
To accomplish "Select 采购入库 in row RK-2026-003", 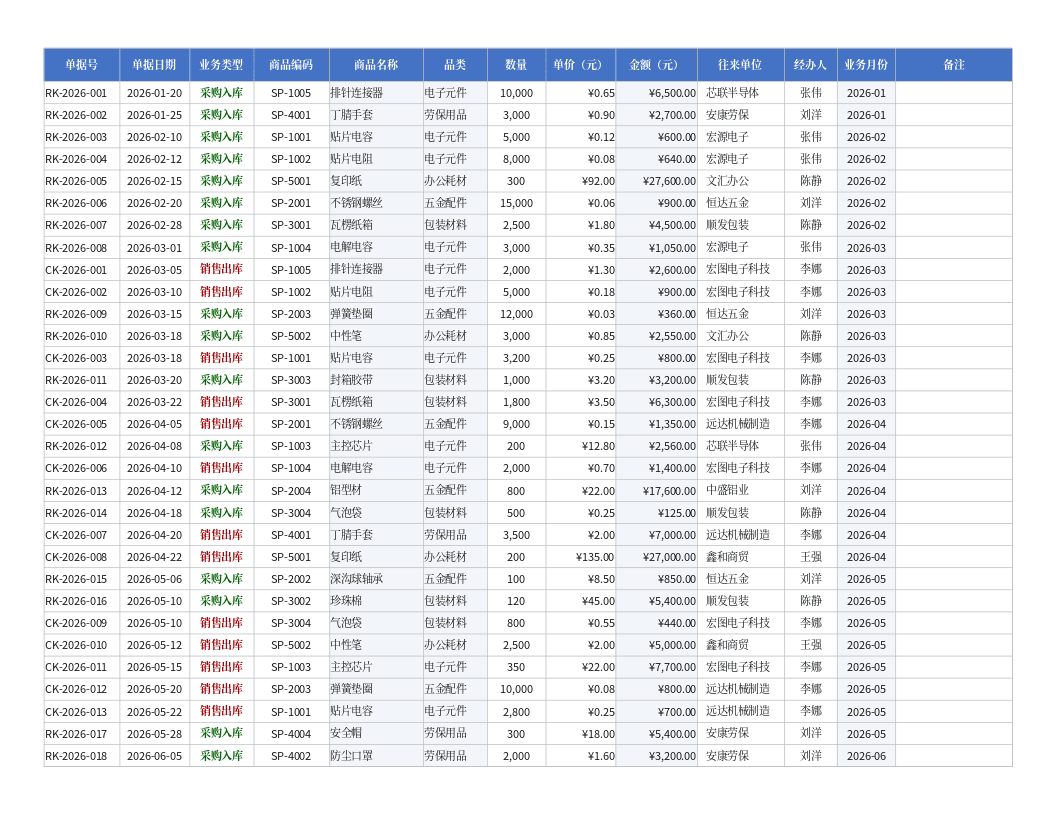I will pos(222,137).
